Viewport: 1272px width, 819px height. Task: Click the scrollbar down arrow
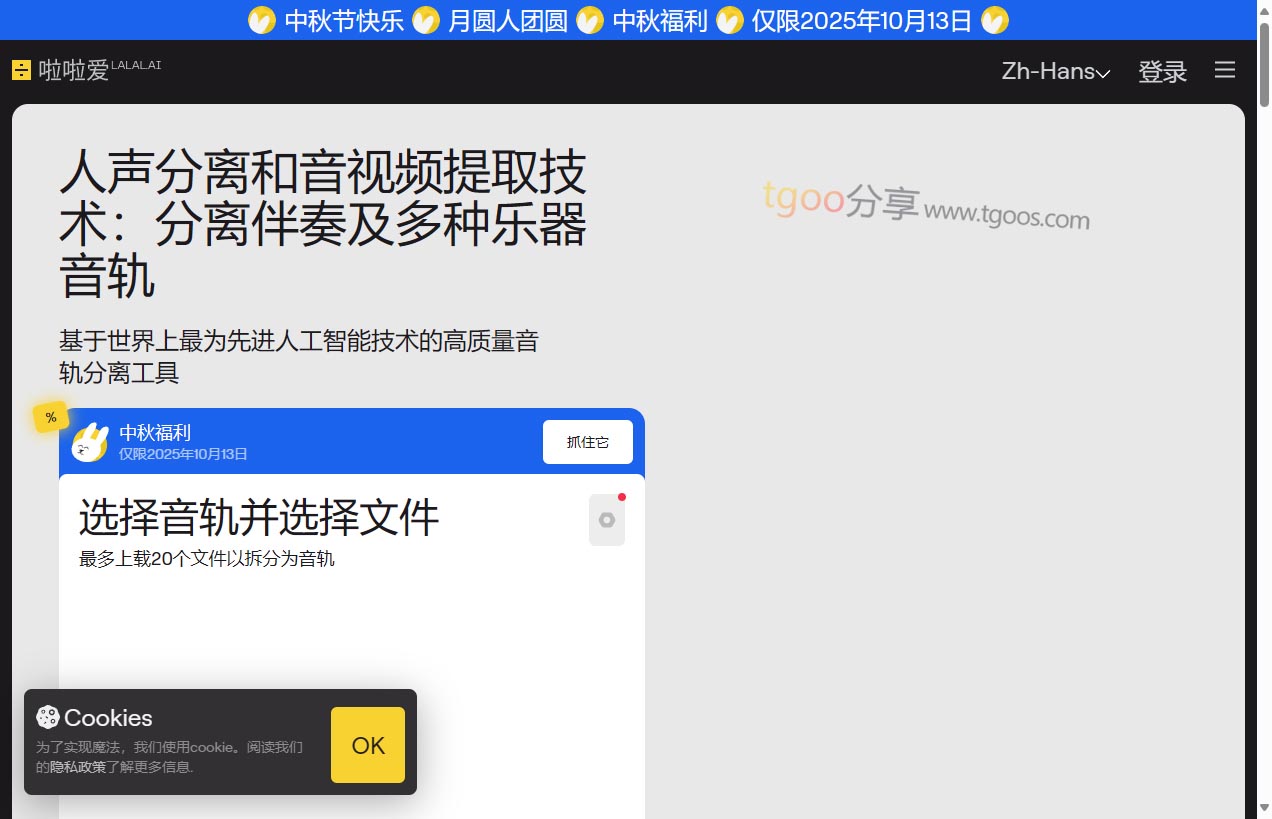point(1264,808)
